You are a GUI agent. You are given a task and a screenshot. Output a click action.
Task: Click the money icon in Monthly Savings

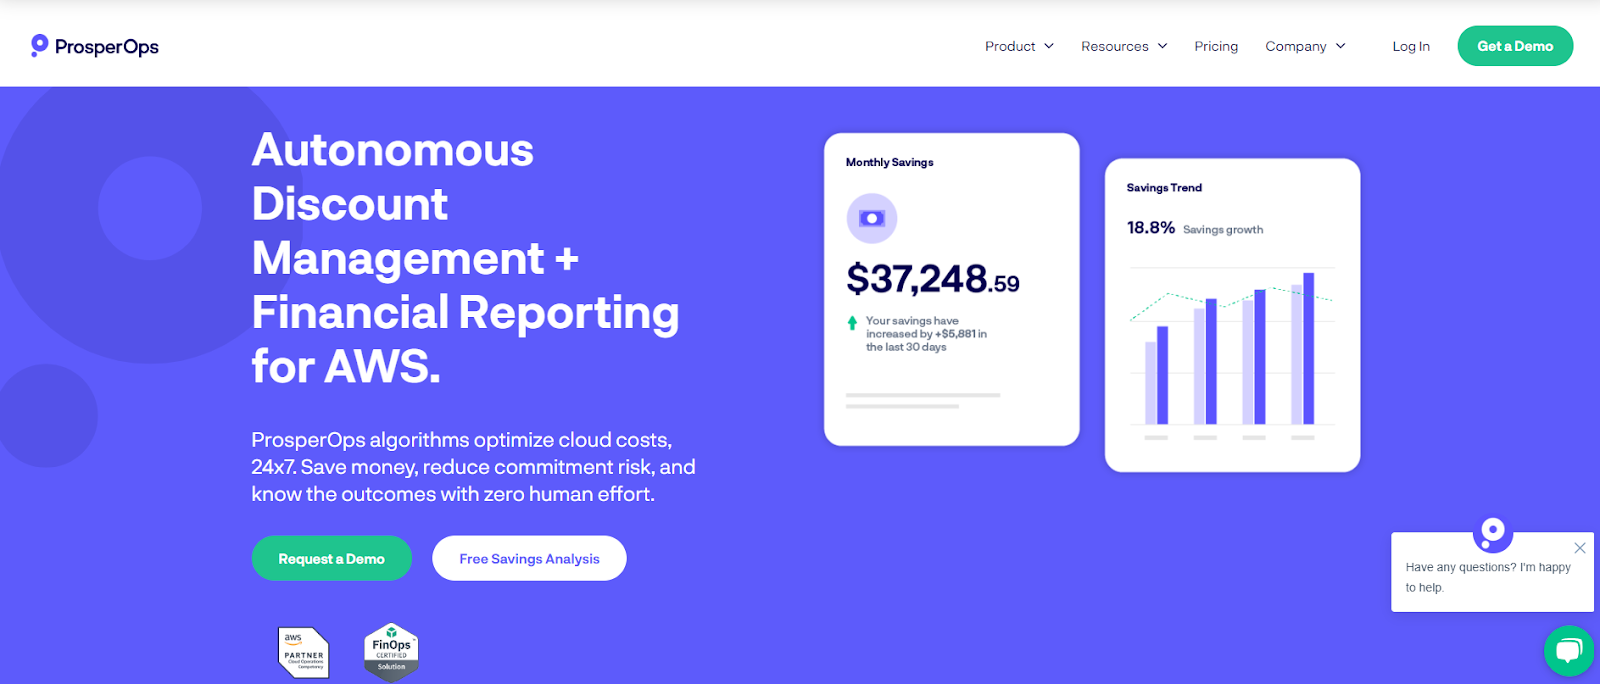[x=872, y=218]
